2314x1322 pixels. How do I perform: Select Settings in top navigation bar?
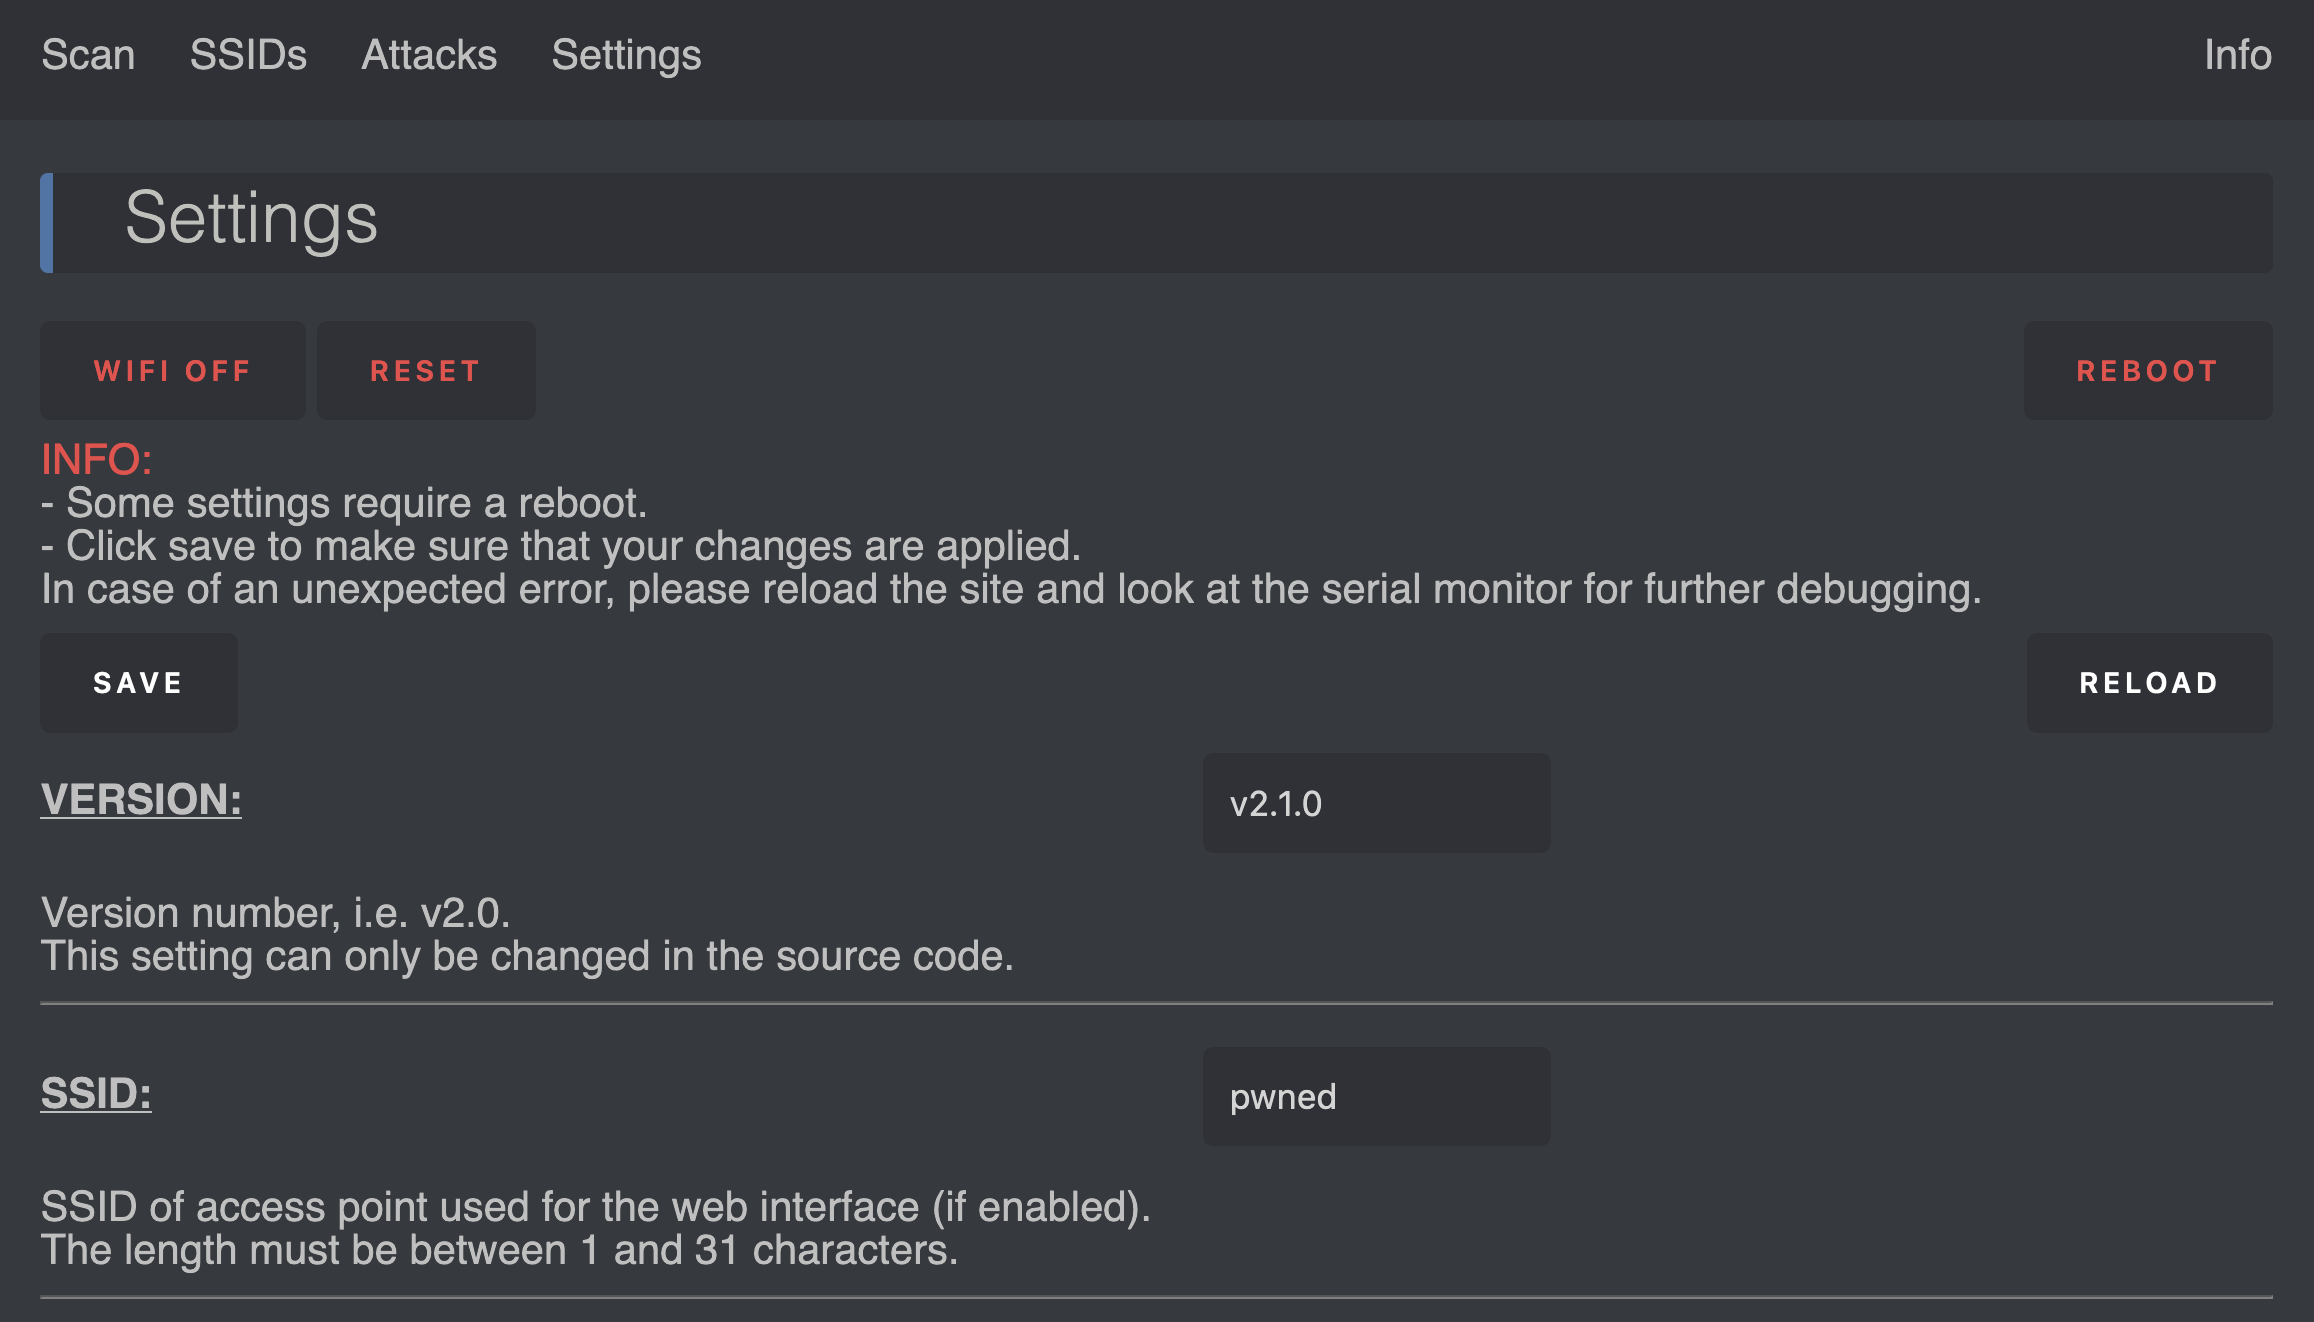click(x=626, y=55)
